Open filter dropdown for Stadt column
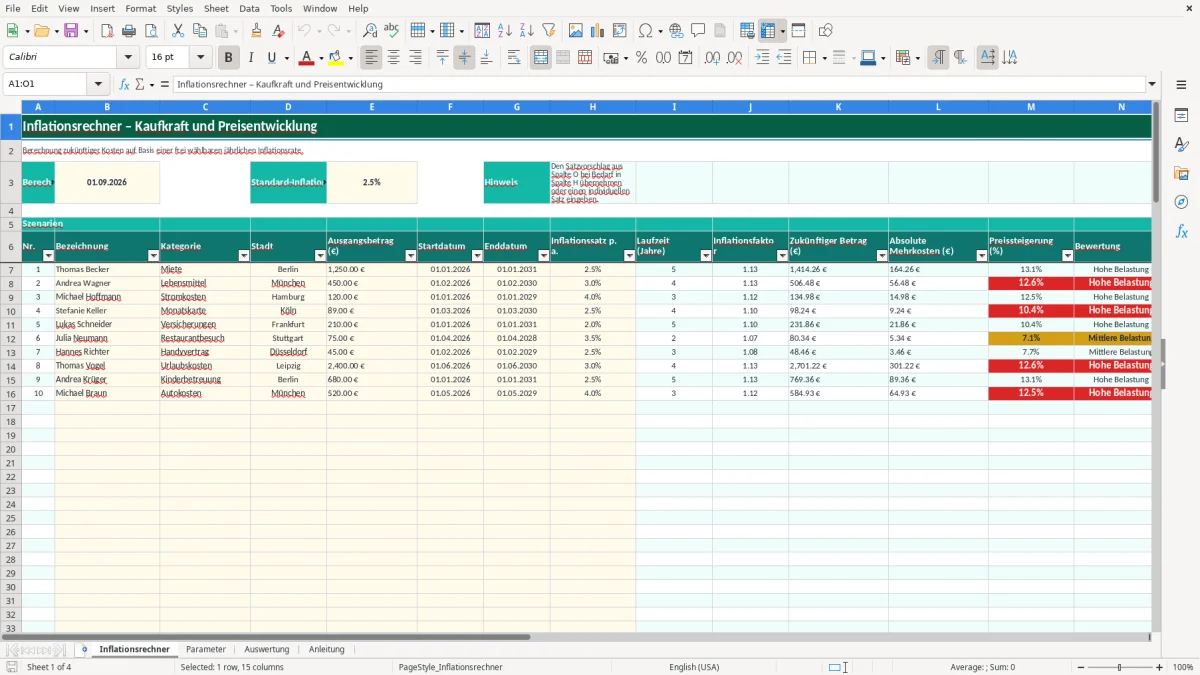The image size is (1200, 675). click(x=320, y=256)
